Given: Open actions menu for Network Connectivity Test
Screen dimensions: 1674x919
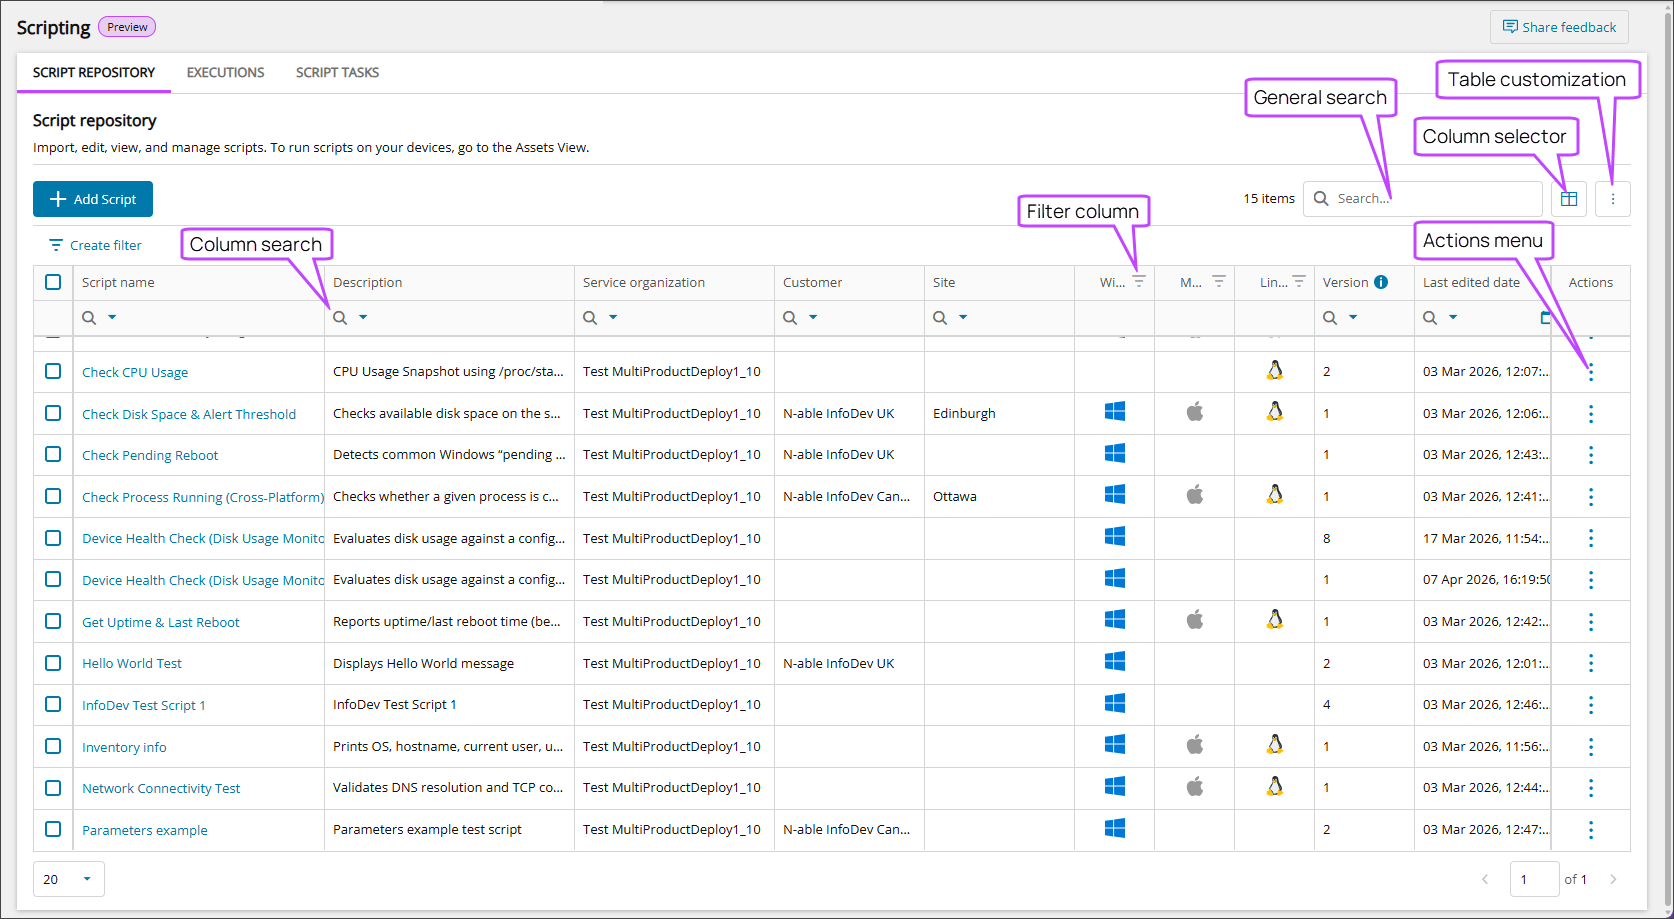Looking at the screenshot, I should [x=1591, y=788].
